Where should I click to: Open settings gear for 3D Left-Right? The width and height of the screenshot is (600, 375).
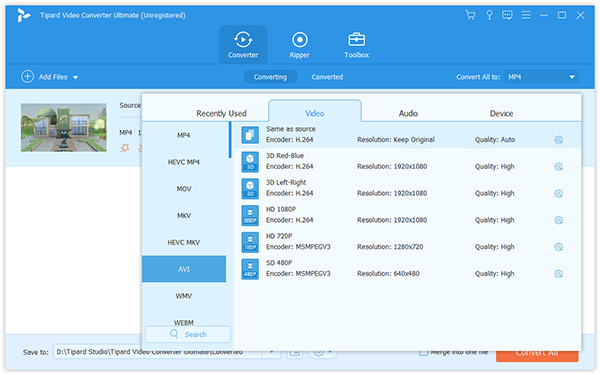558,193
